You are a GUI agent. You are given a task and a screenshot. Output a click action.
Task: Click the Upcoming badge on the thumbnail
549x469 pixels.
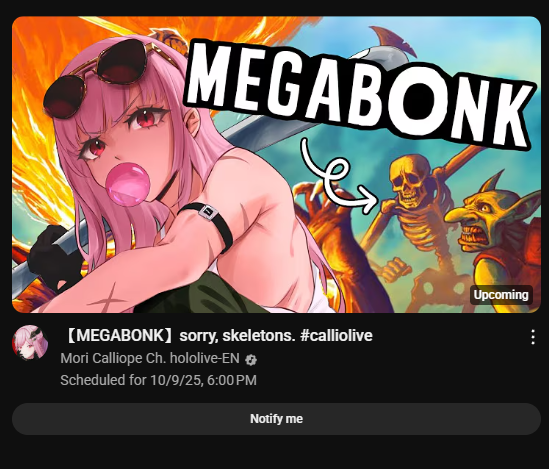coord(501,295)
